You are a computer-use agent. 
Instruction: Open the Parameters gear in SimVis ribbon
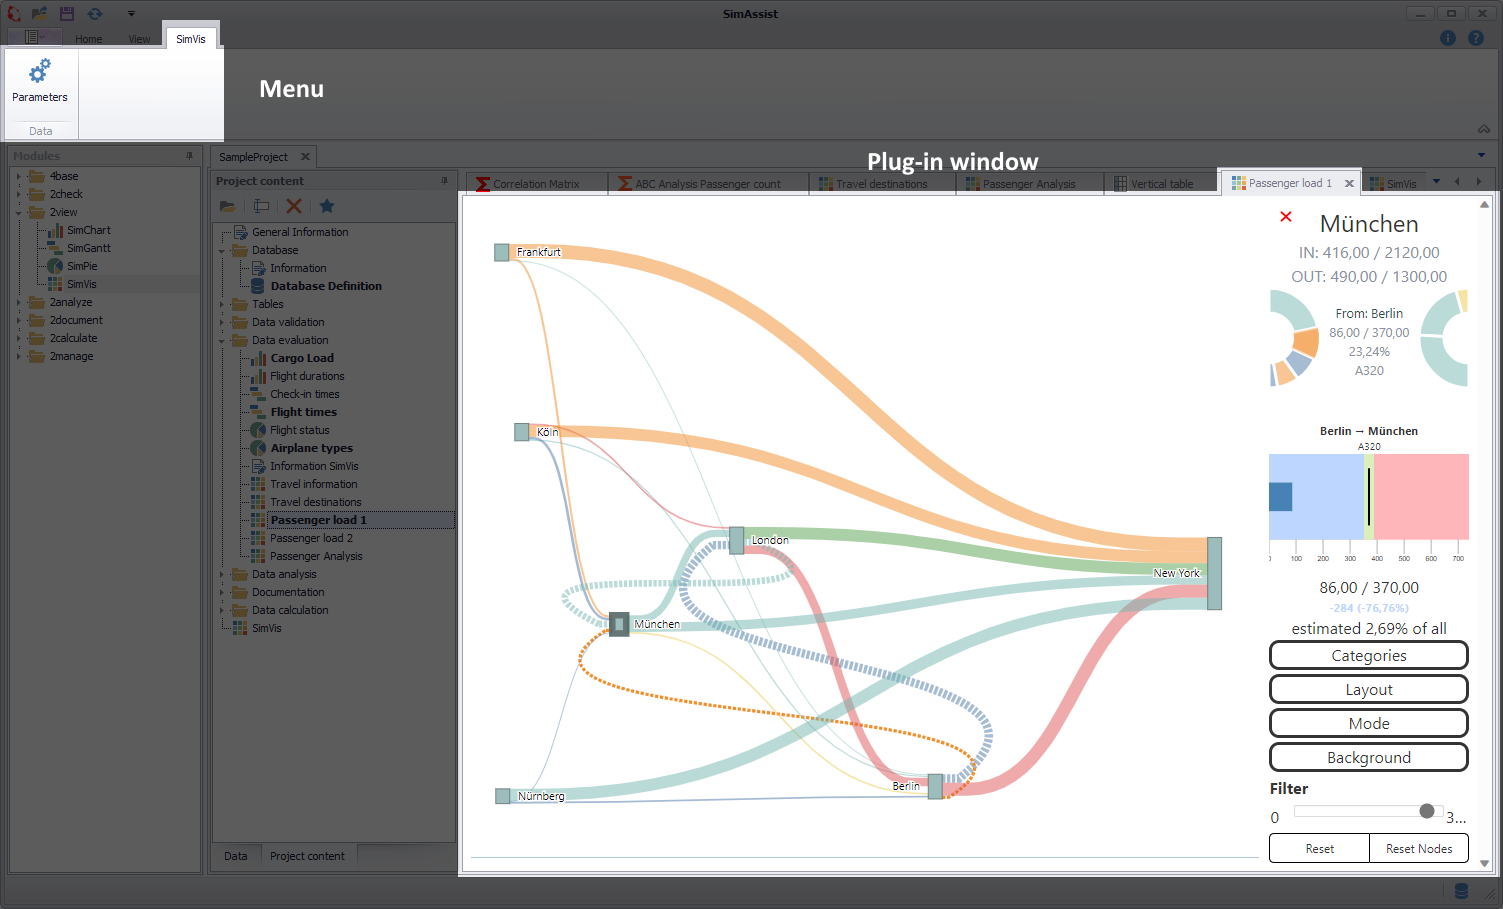click(x=40, y=80)
